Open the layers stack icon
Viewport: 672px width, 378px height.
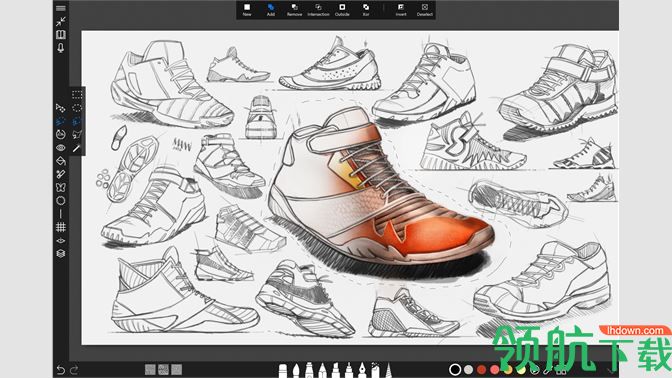click(60, 253)
